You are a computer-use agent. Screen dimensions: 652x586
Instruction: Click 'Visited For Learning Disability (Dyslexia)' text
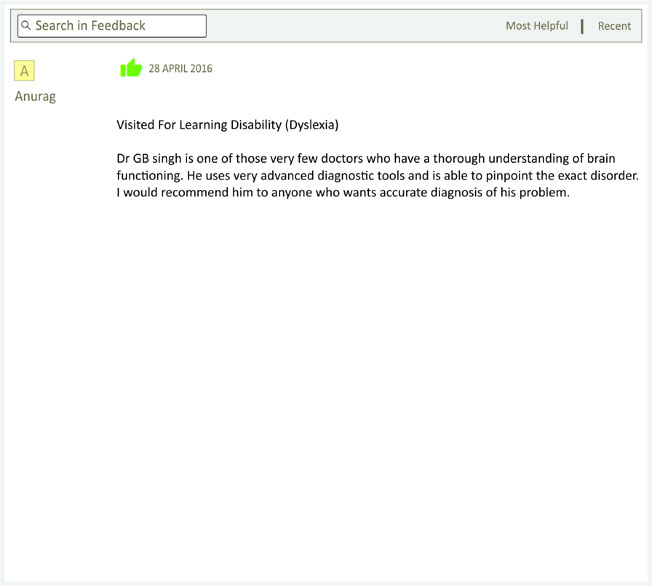point(227,125)
